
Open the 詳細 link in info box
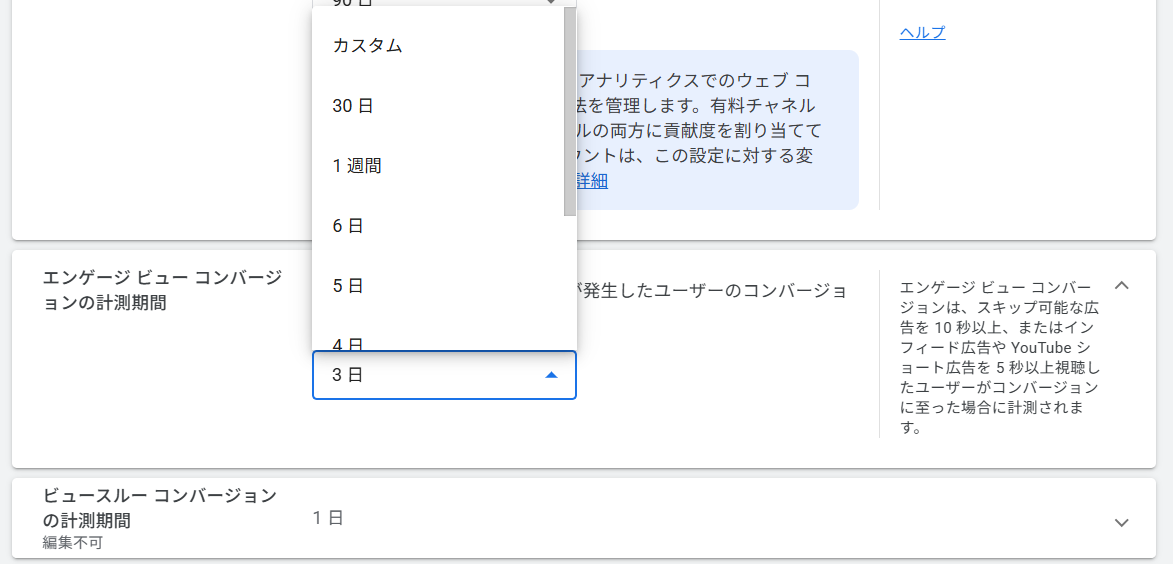point(592,181)
